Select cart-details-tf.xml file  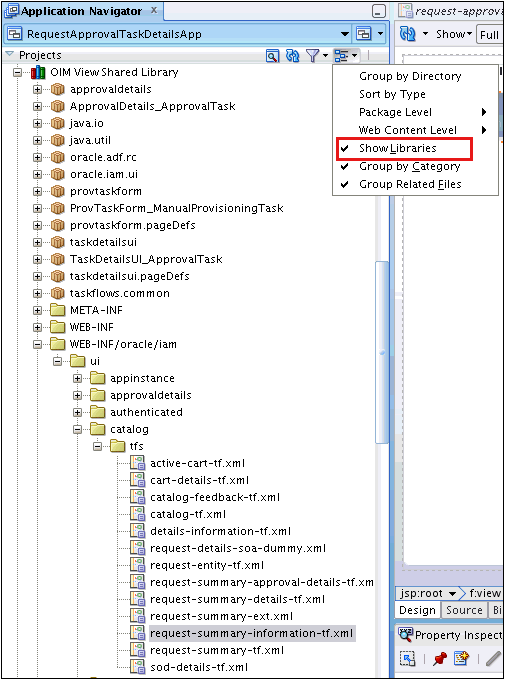pyautogui.click(x=199, y=480)
